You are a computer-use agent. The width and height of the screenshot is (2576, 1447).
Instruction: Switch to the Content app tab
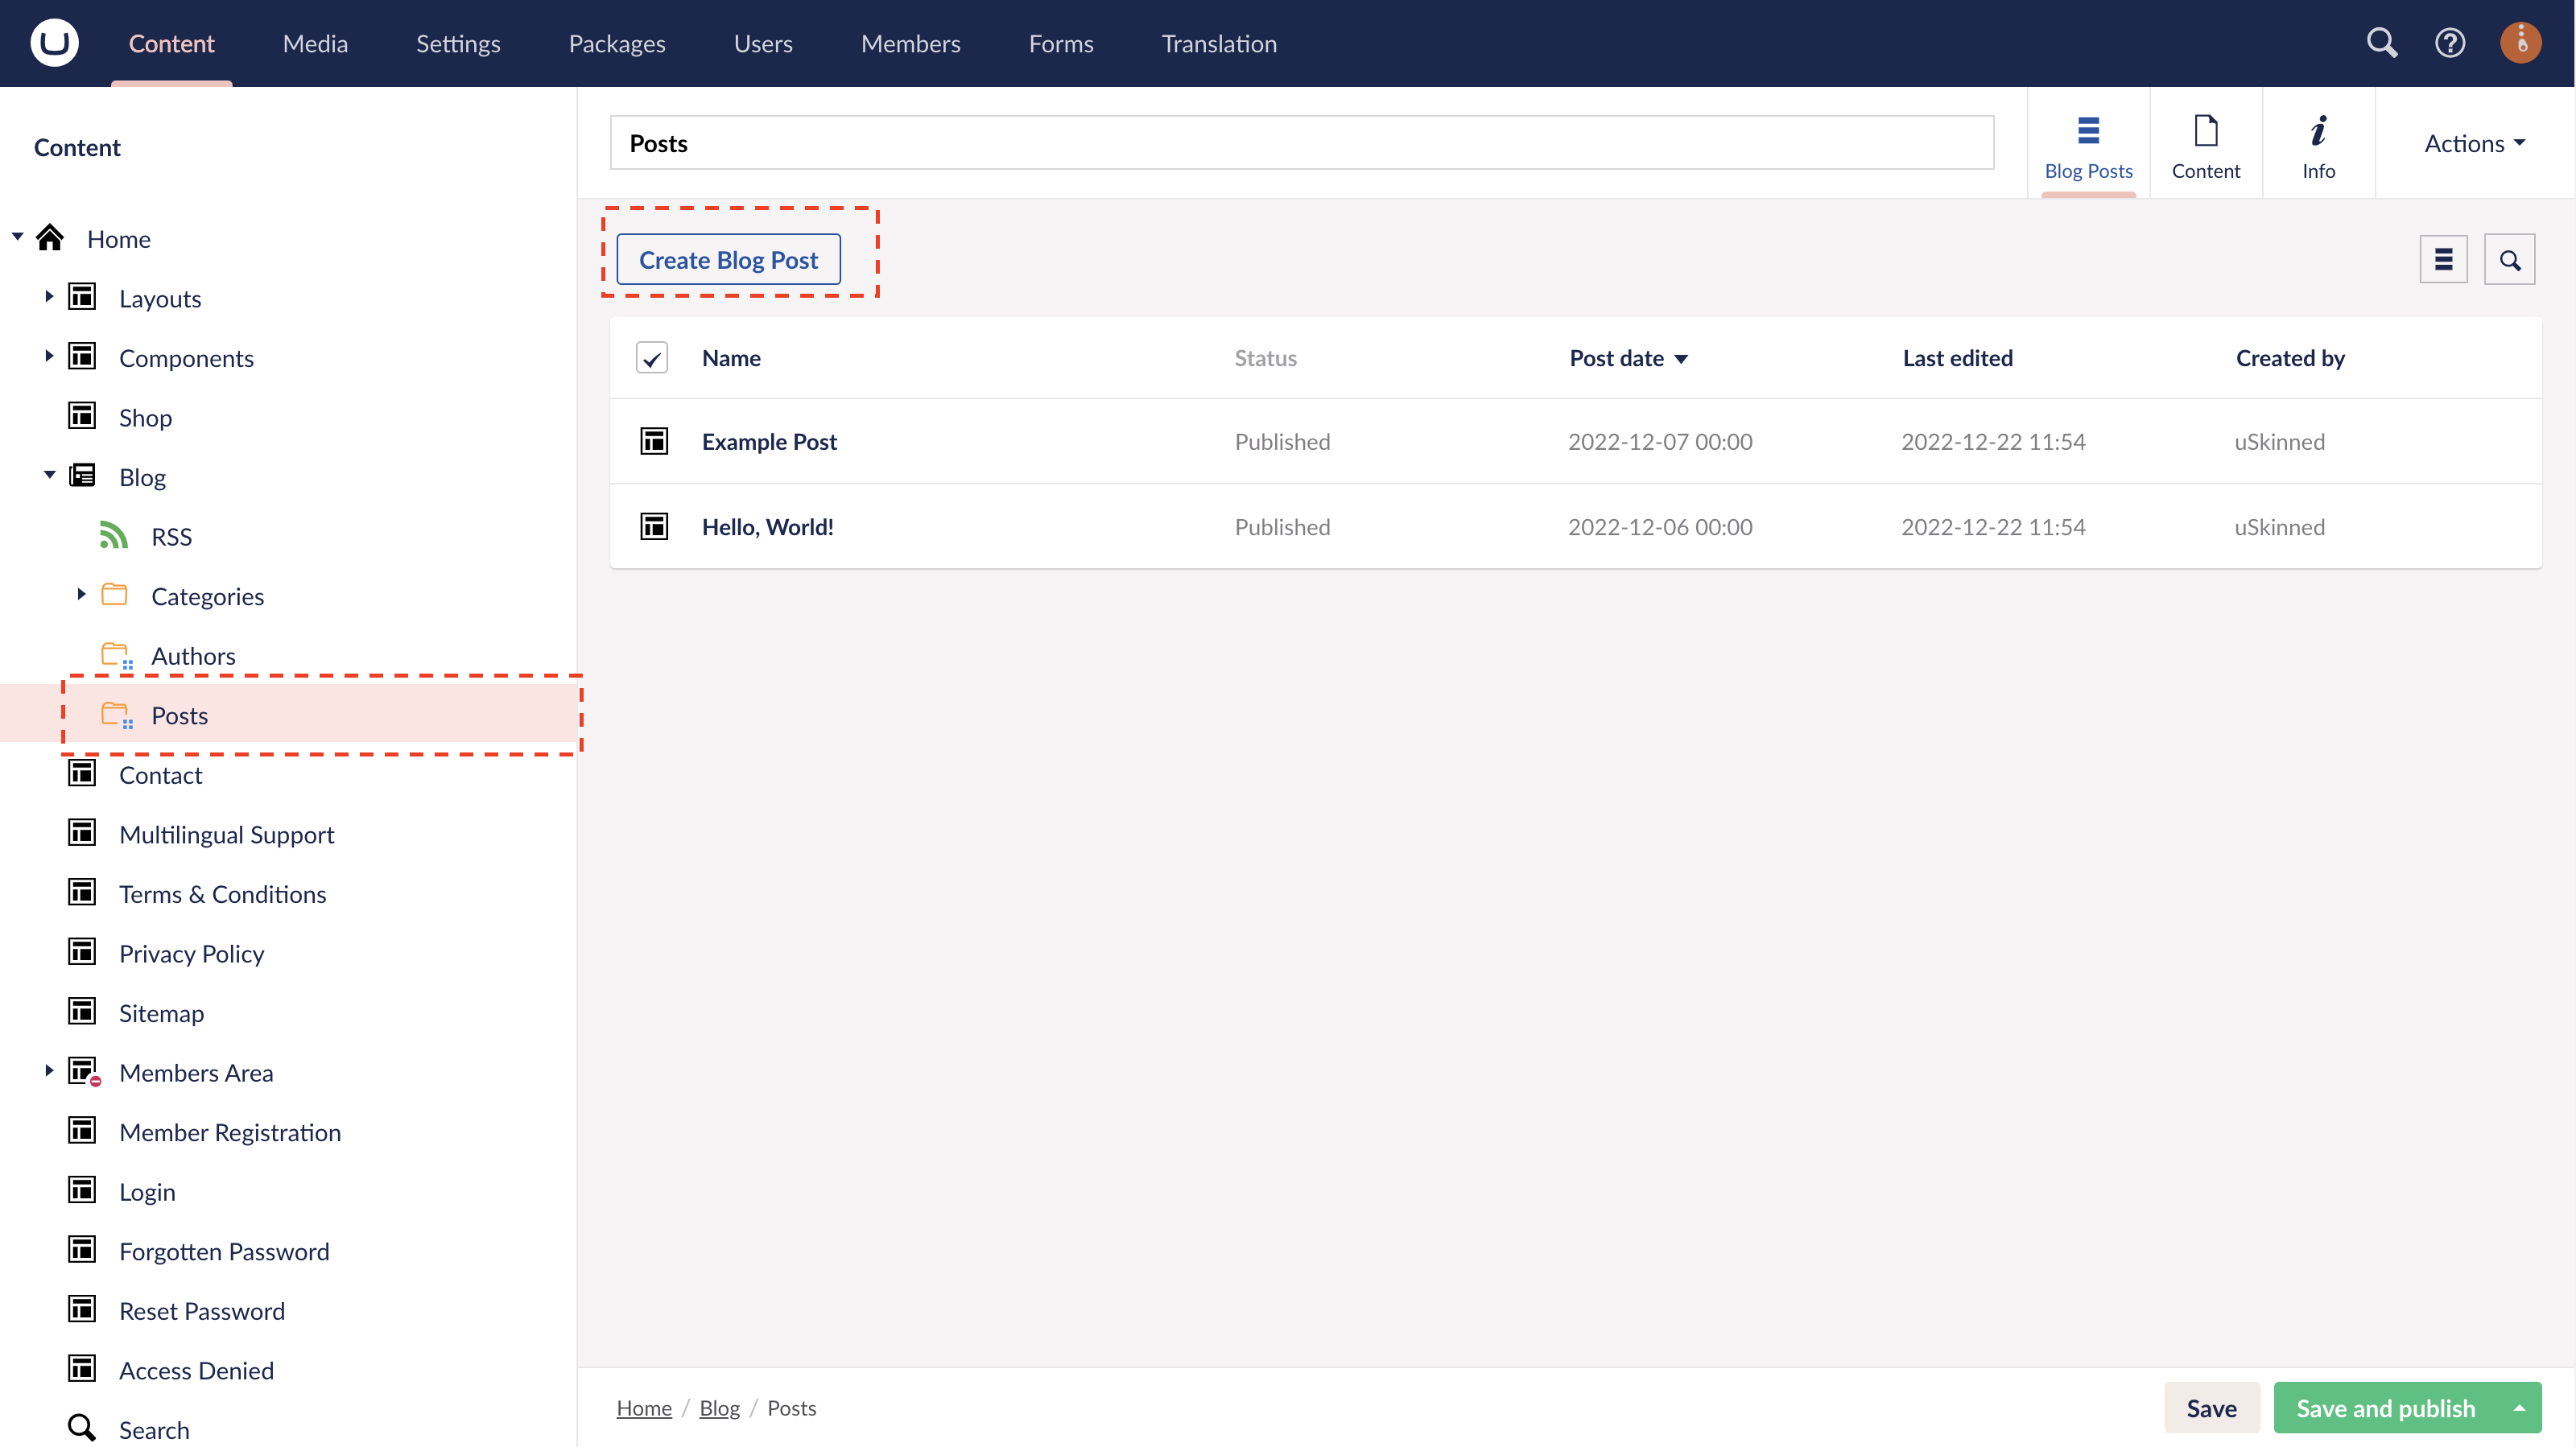click(x=2205, y=145)
